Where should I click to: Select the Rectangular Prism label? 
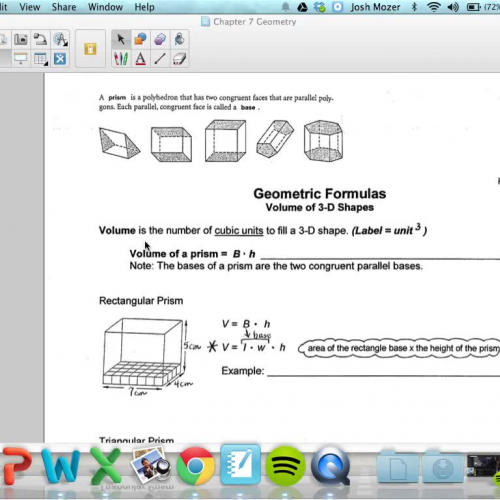click(141, 301)
